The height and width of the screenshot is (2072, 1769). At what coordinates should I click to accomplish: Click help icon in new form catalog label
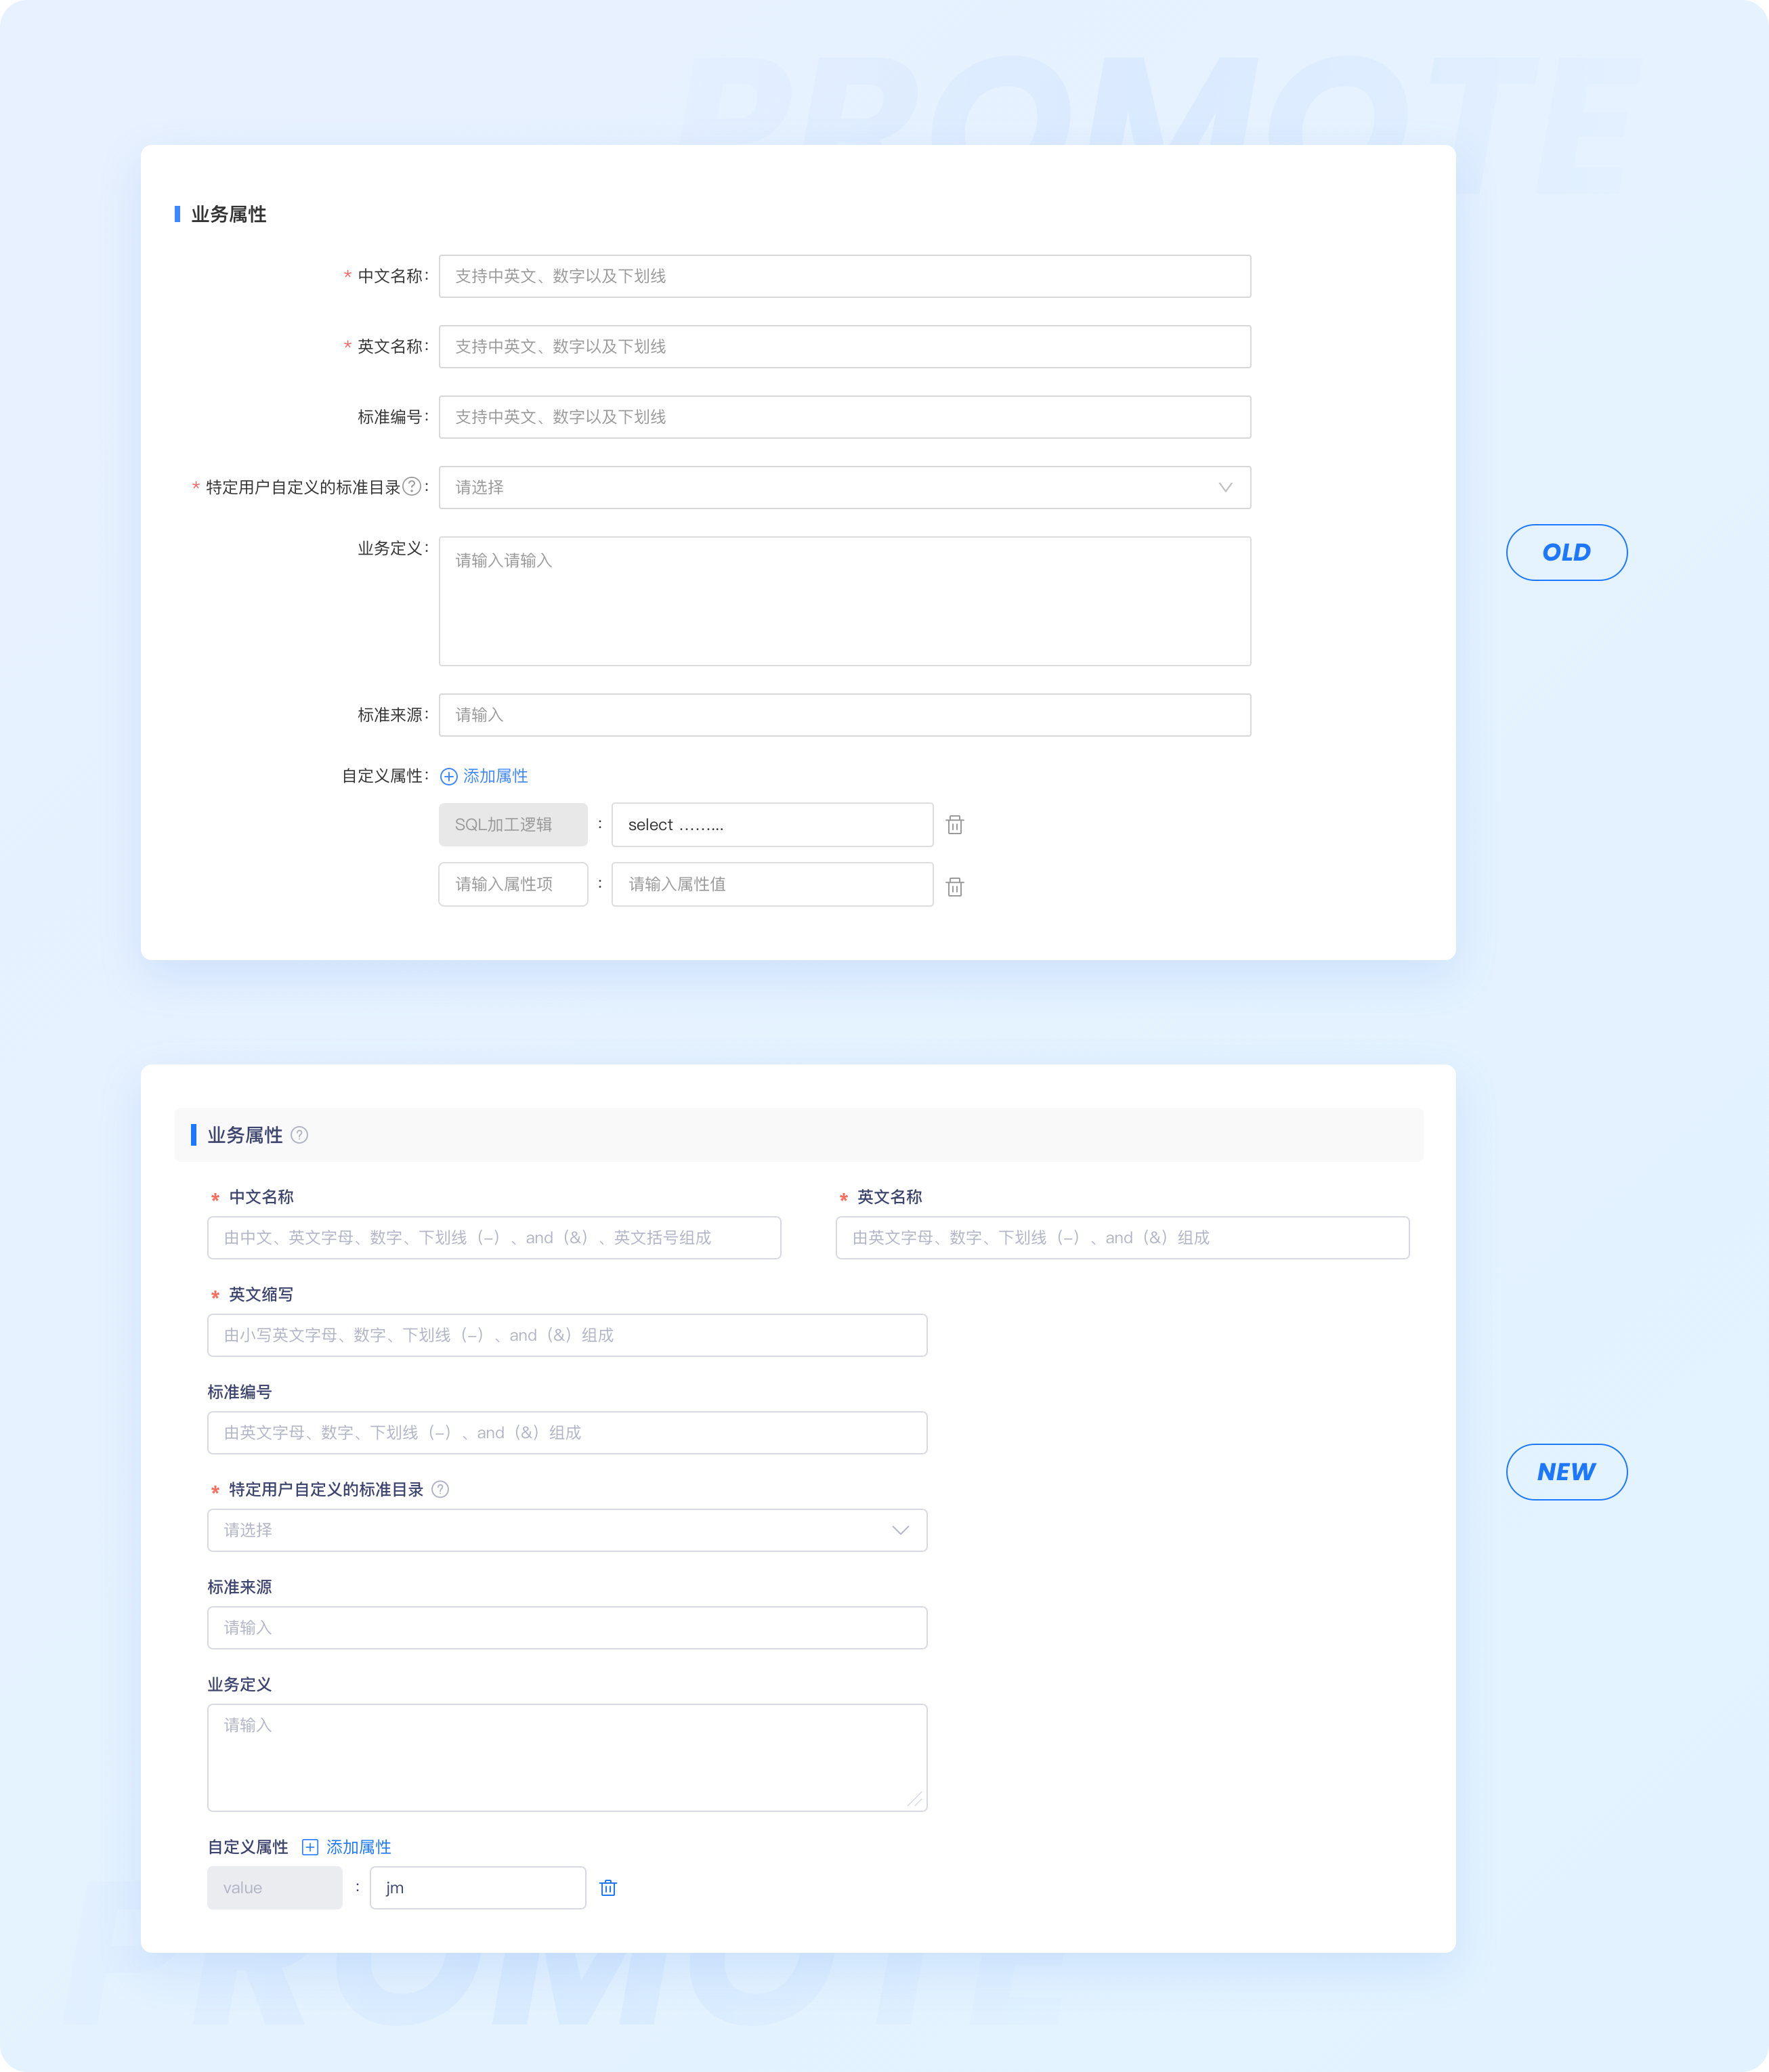pyautogui.click(x=440, y=1490)
